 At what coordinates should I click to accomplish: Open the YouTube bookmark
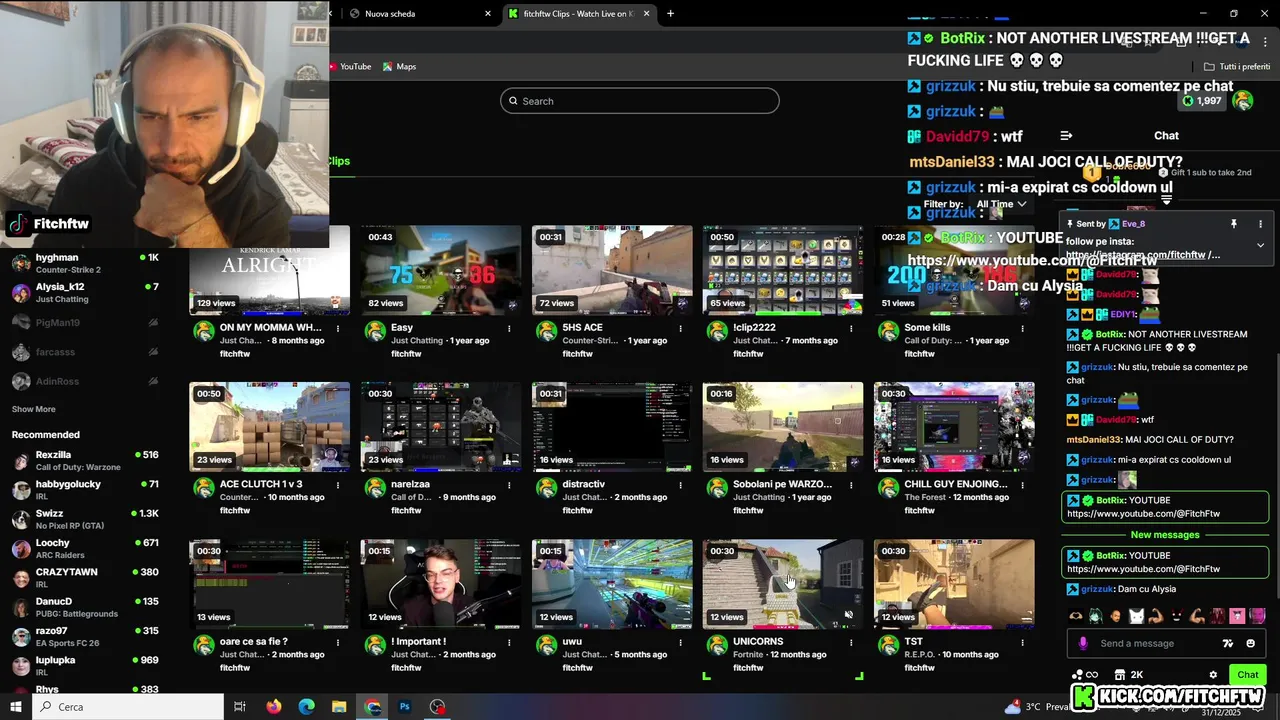coord(349,66)
